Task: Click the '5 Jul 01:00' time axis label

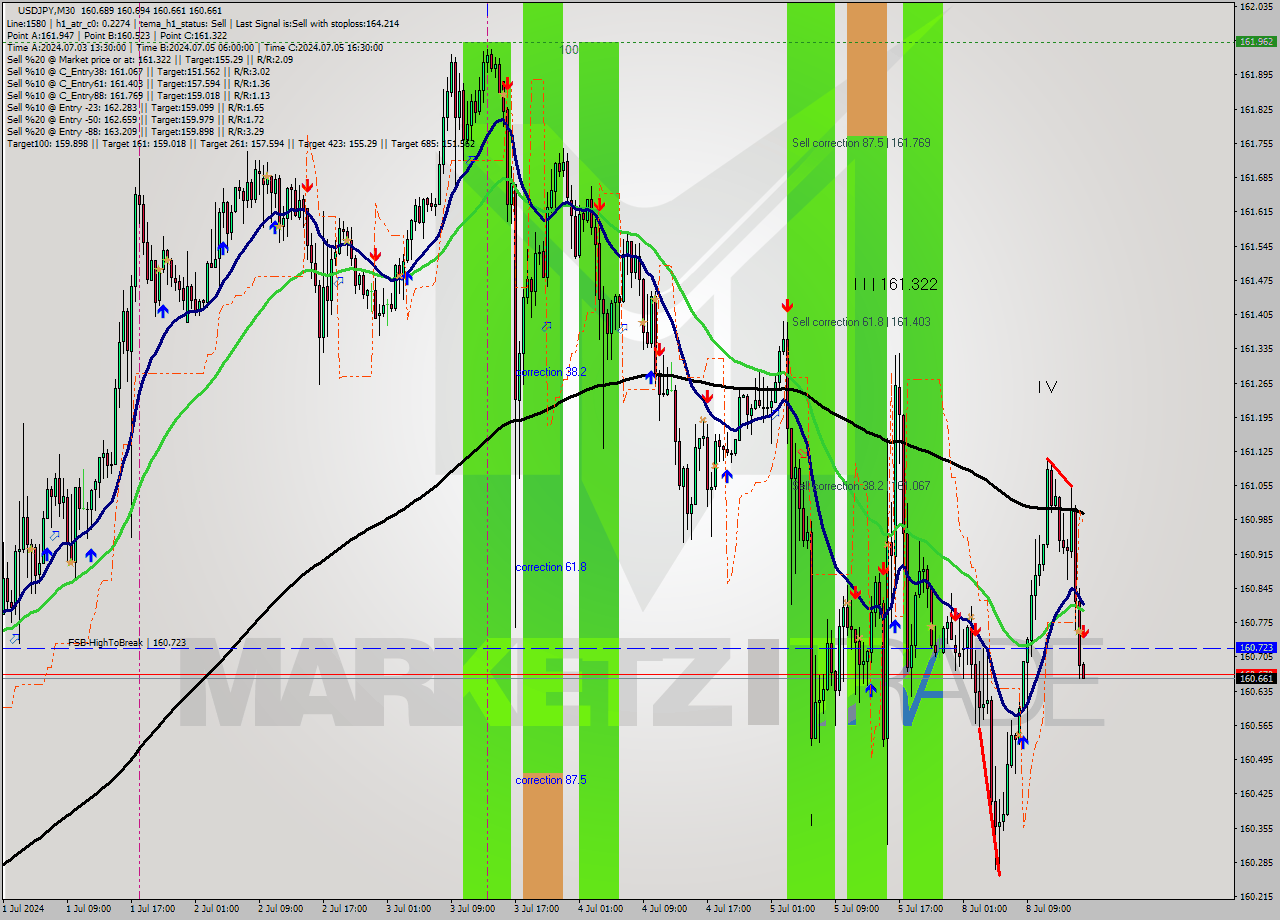Action: (x=792, y=909)
